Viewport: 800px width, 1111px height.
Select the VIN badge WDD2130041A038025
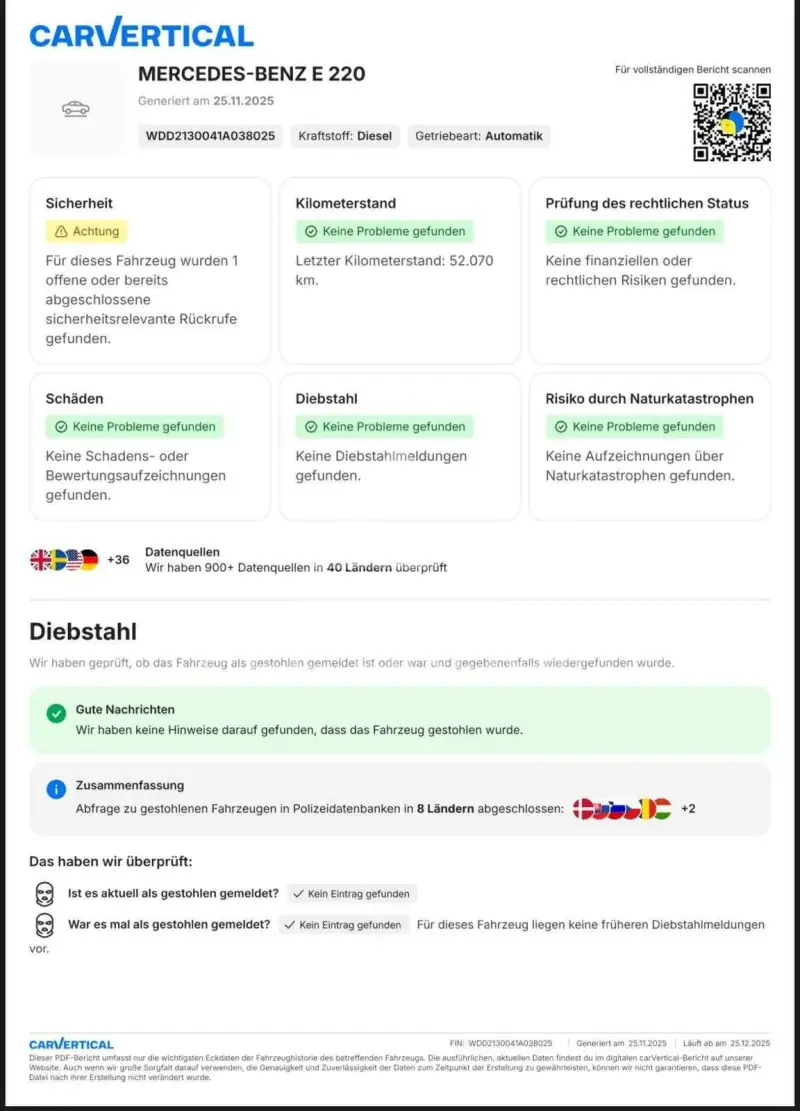coord(210,136)
